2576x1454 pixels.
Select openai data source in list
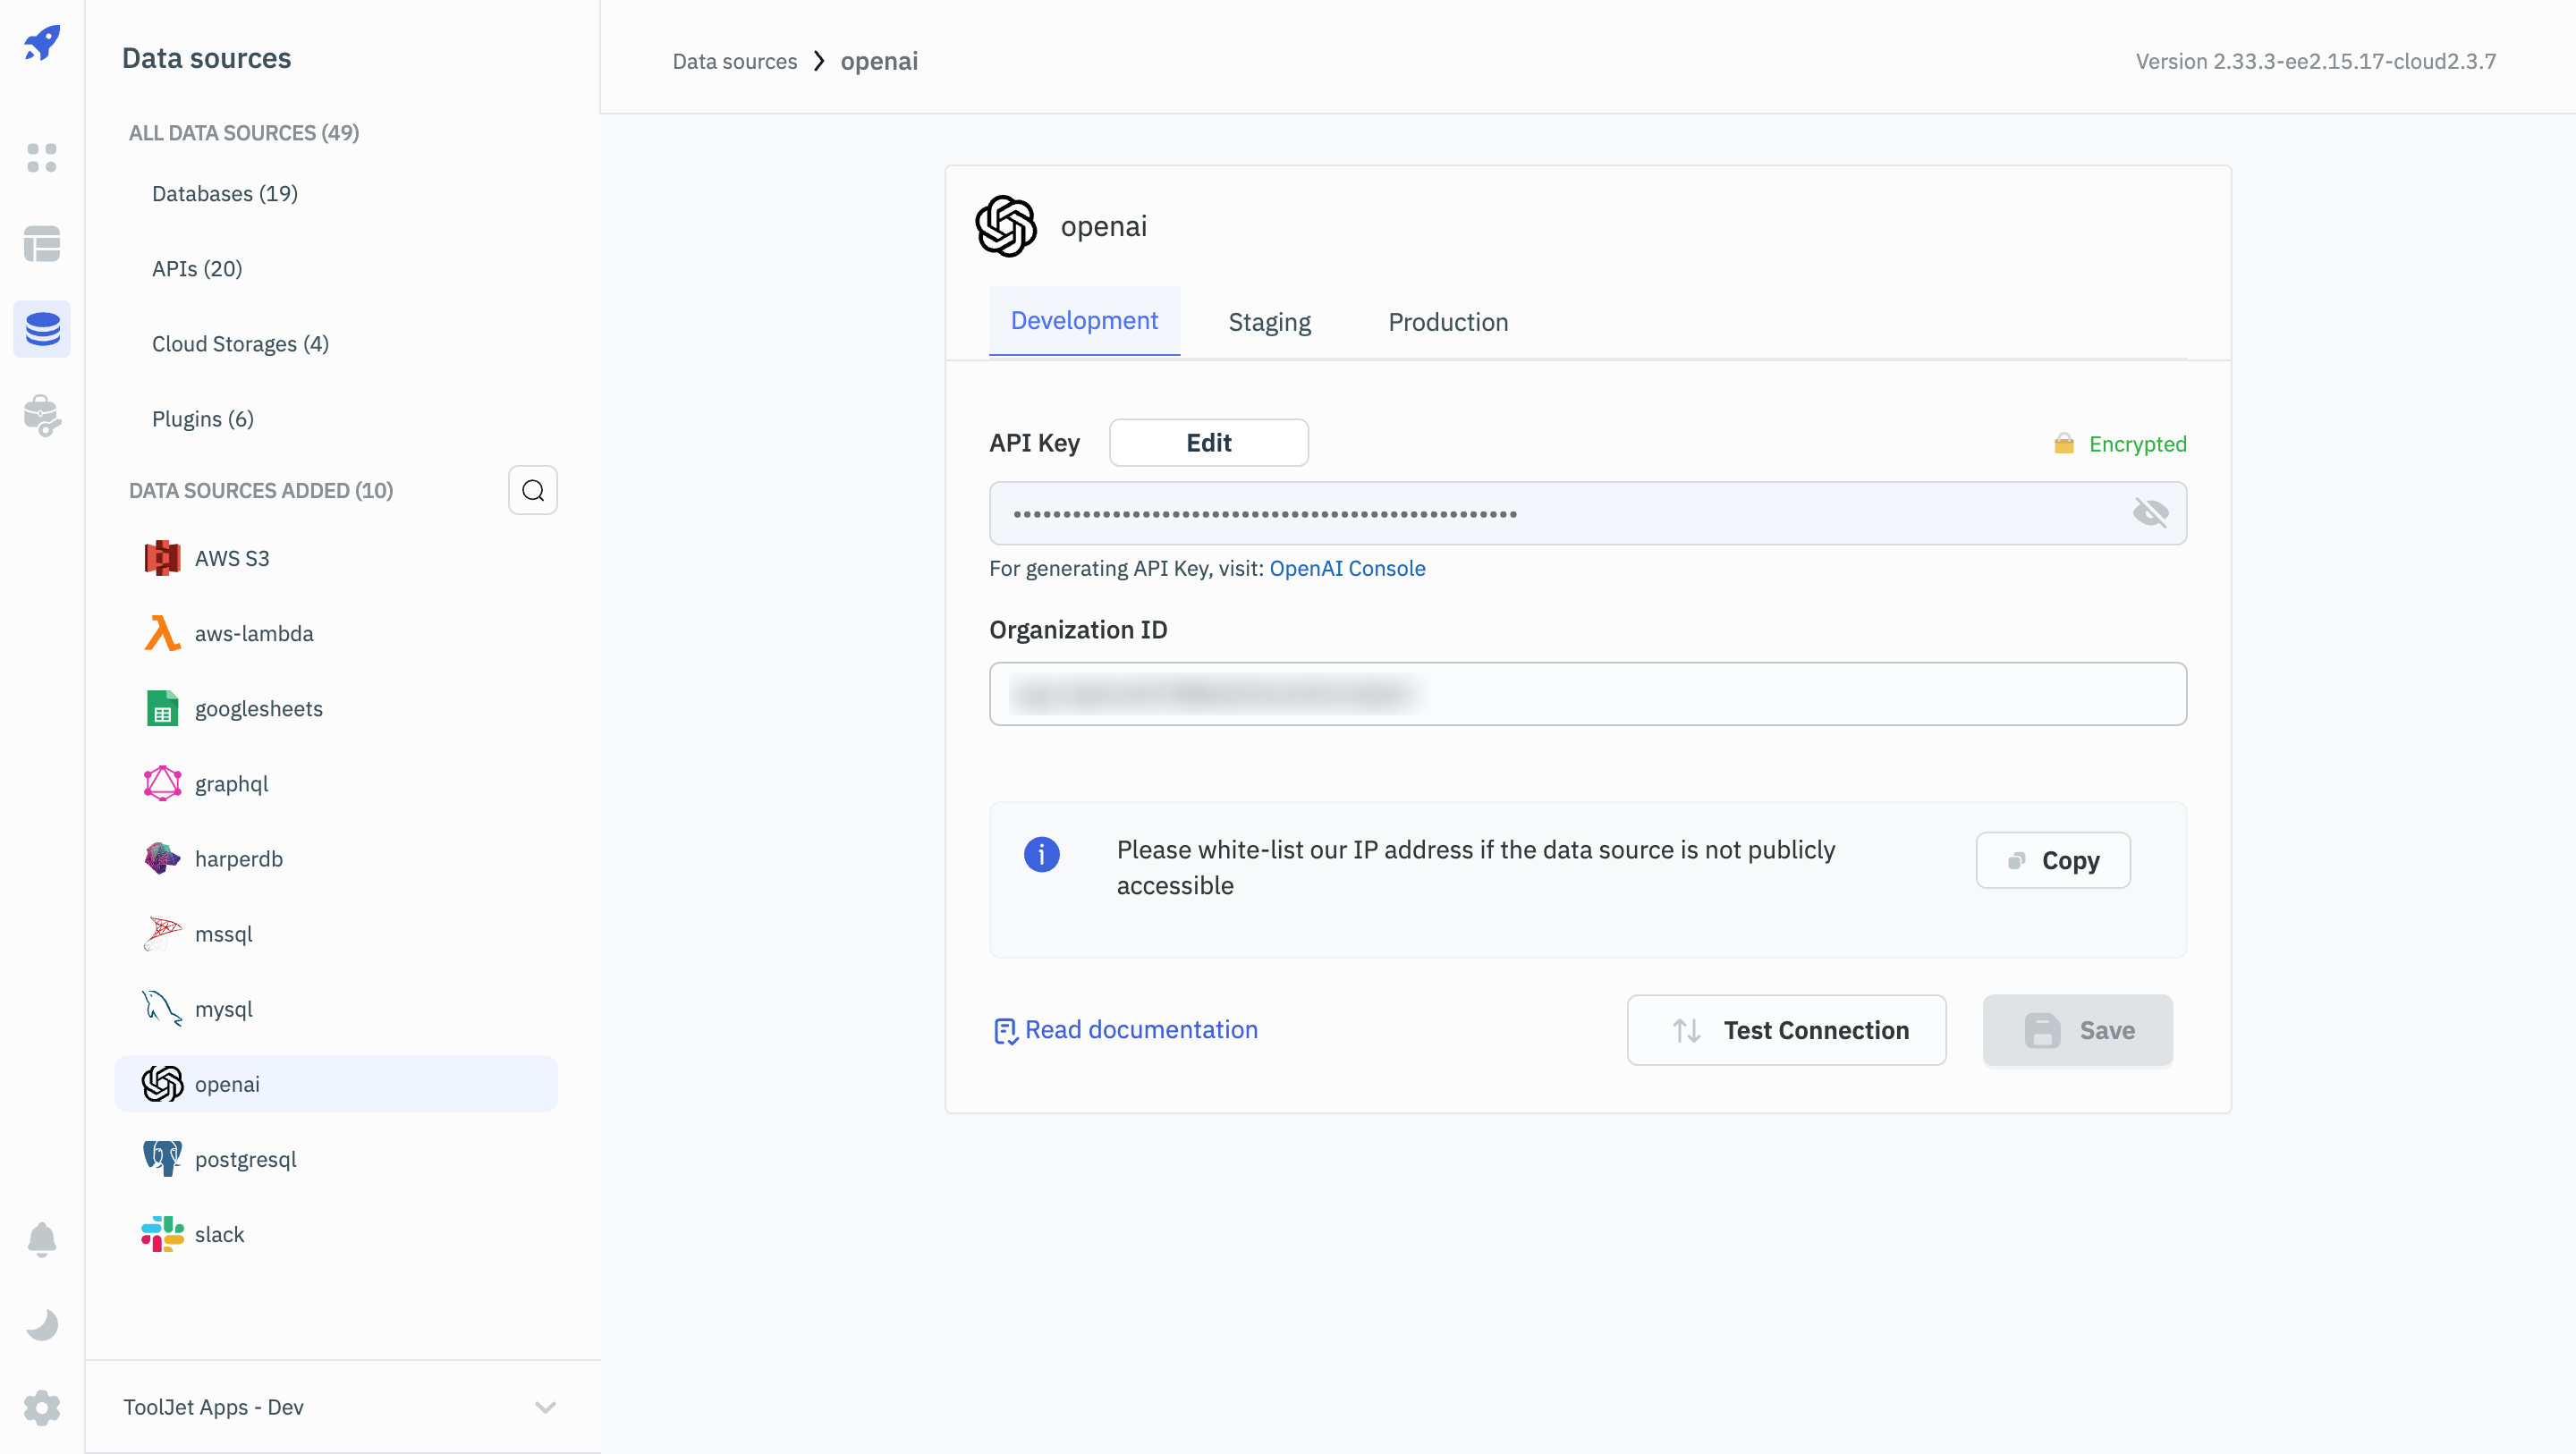[x=337, y=1084]
